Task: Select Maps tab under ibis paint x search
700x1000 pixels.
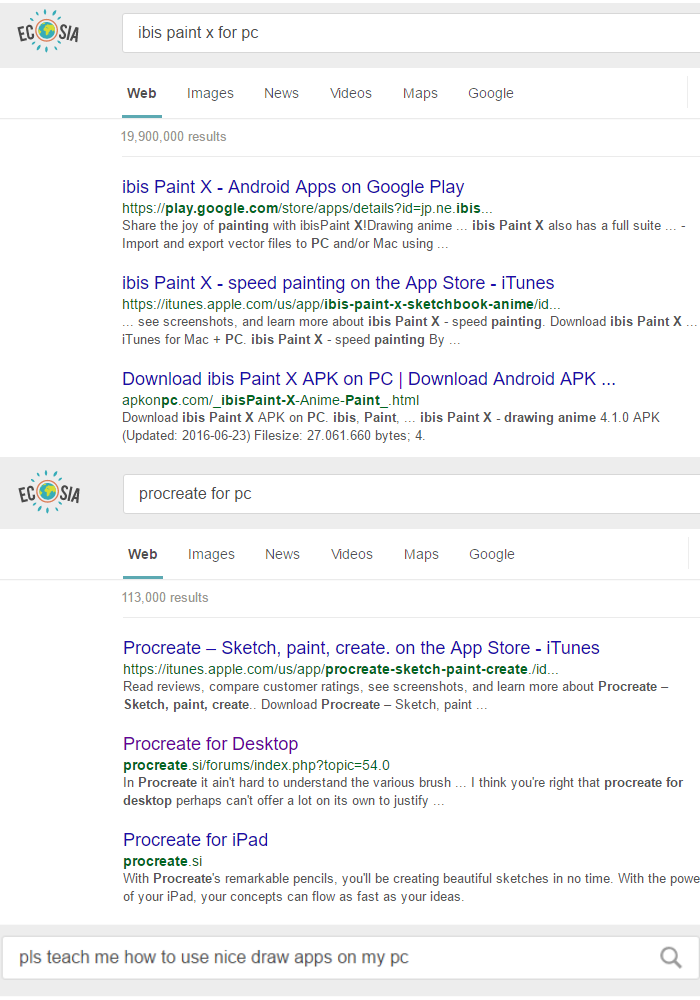Action: coord(420,93)
